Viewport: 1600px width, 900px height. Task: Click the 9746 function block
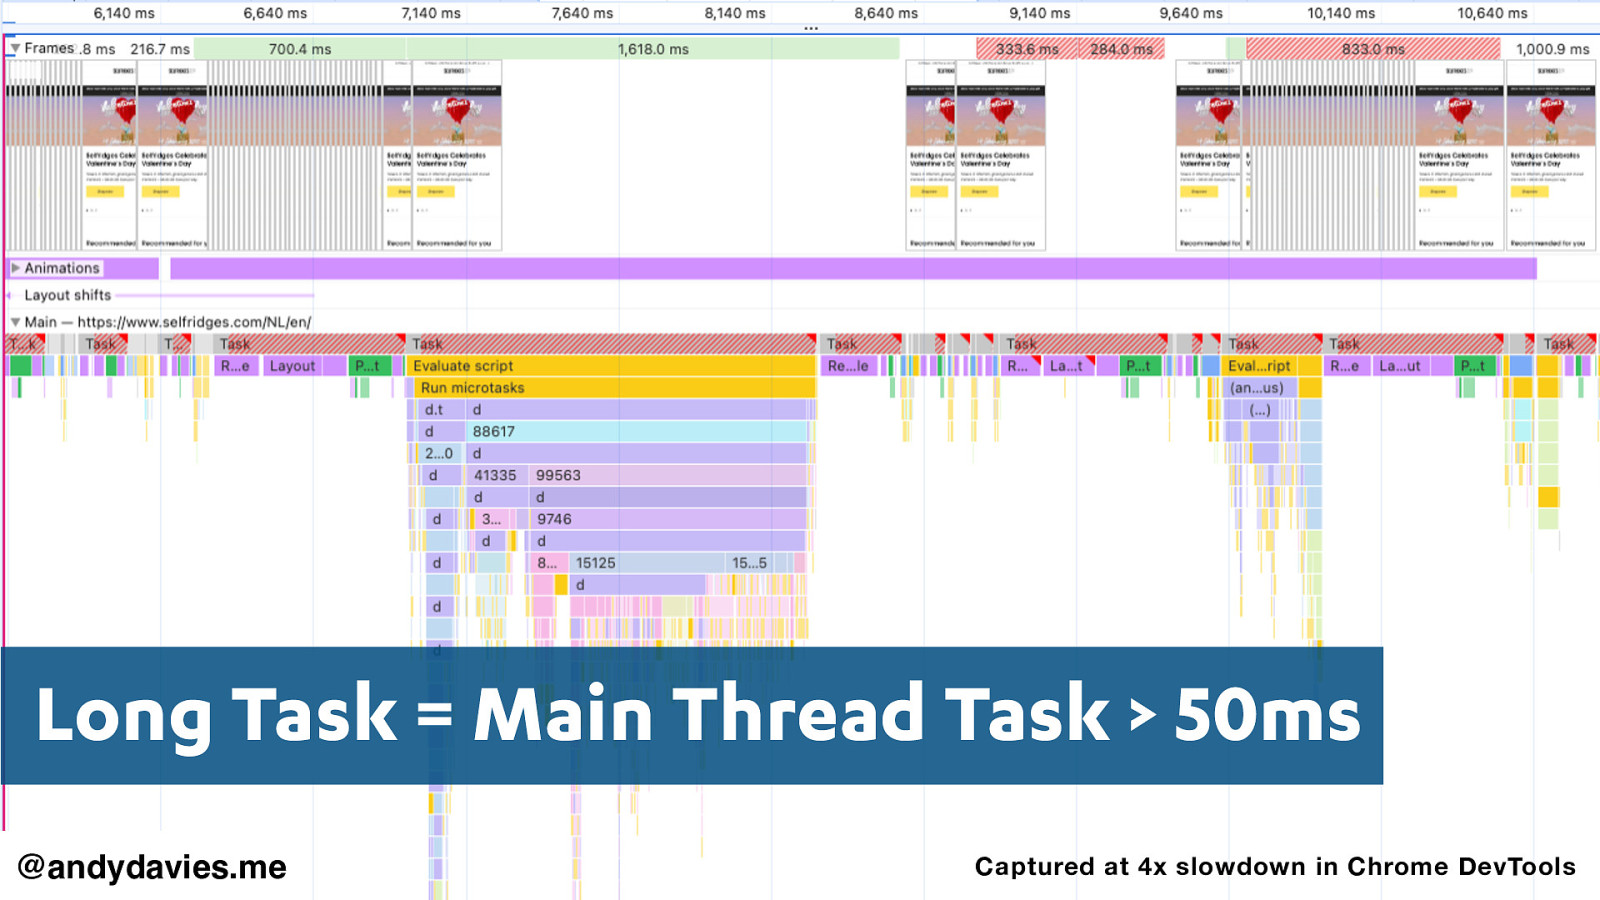click(x=668, y=520)
